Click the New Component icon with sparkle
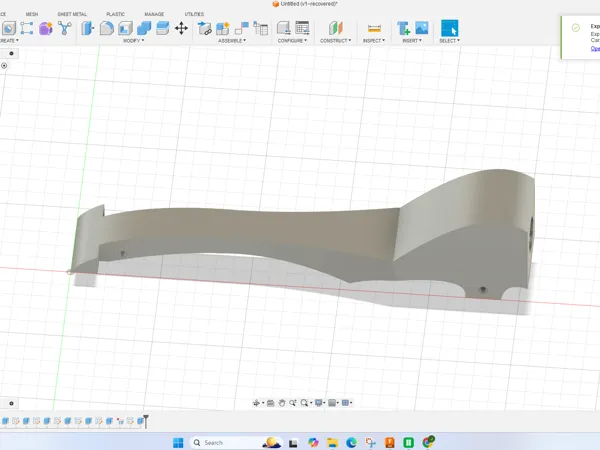The width and height of the screenshot is (600, 450). coord(223,28)
